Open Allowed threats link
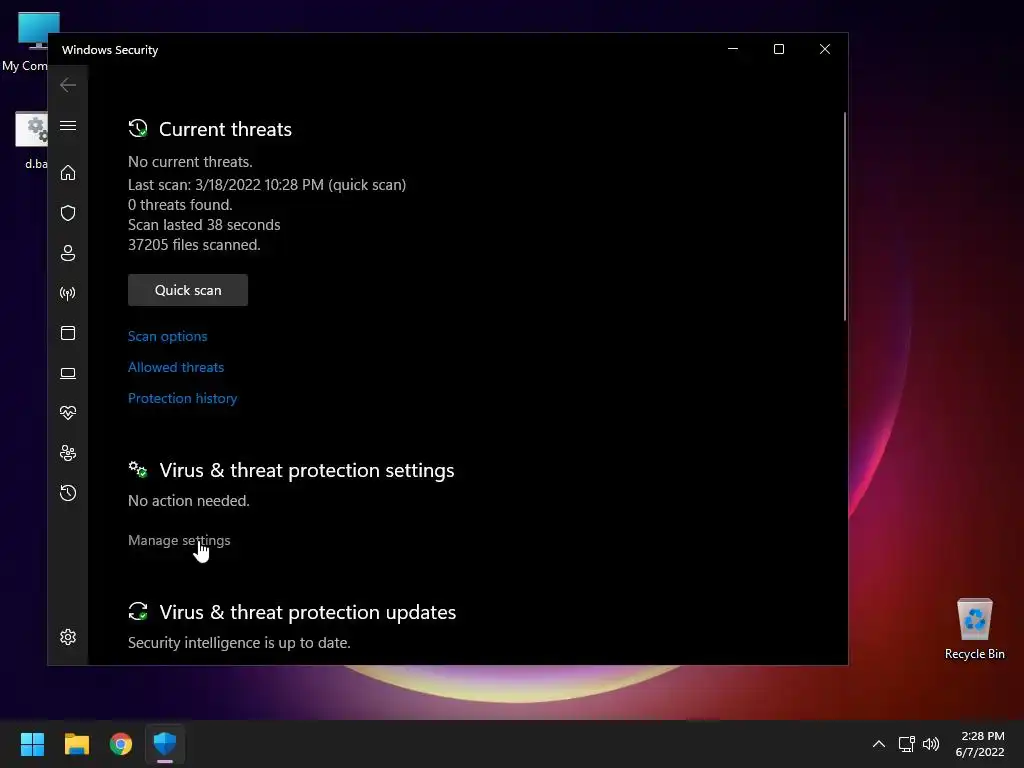The height and width of the screenshot is (768, 1024). point(176,367)
